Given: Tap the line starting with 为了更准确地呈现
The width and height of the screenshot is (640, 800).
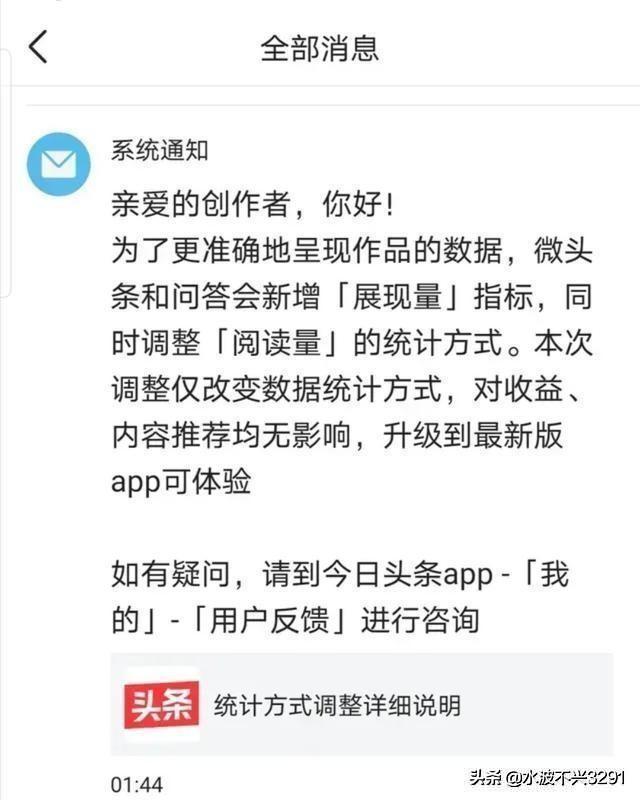Looking at the screenshot, I should click(352, 251).
